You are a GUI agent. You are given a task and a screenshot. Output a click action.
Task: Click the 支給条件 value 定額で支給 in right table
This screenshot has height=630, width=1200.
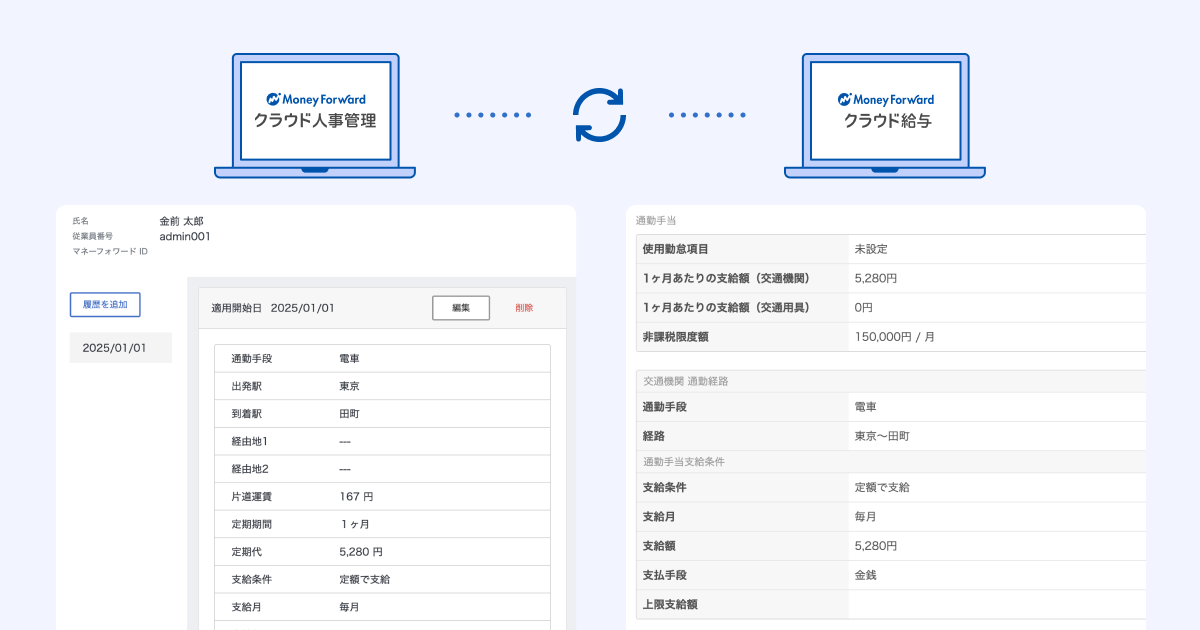(x=882, y=487)
